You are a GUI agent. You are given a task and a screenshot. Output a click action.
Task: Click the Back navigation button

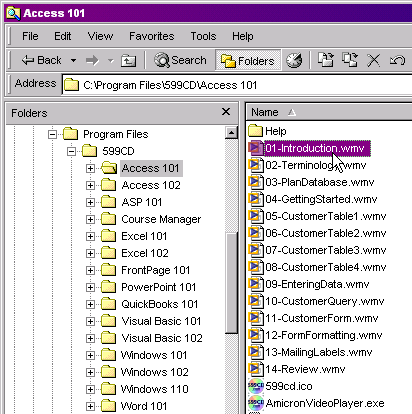(x=41, y=60)
